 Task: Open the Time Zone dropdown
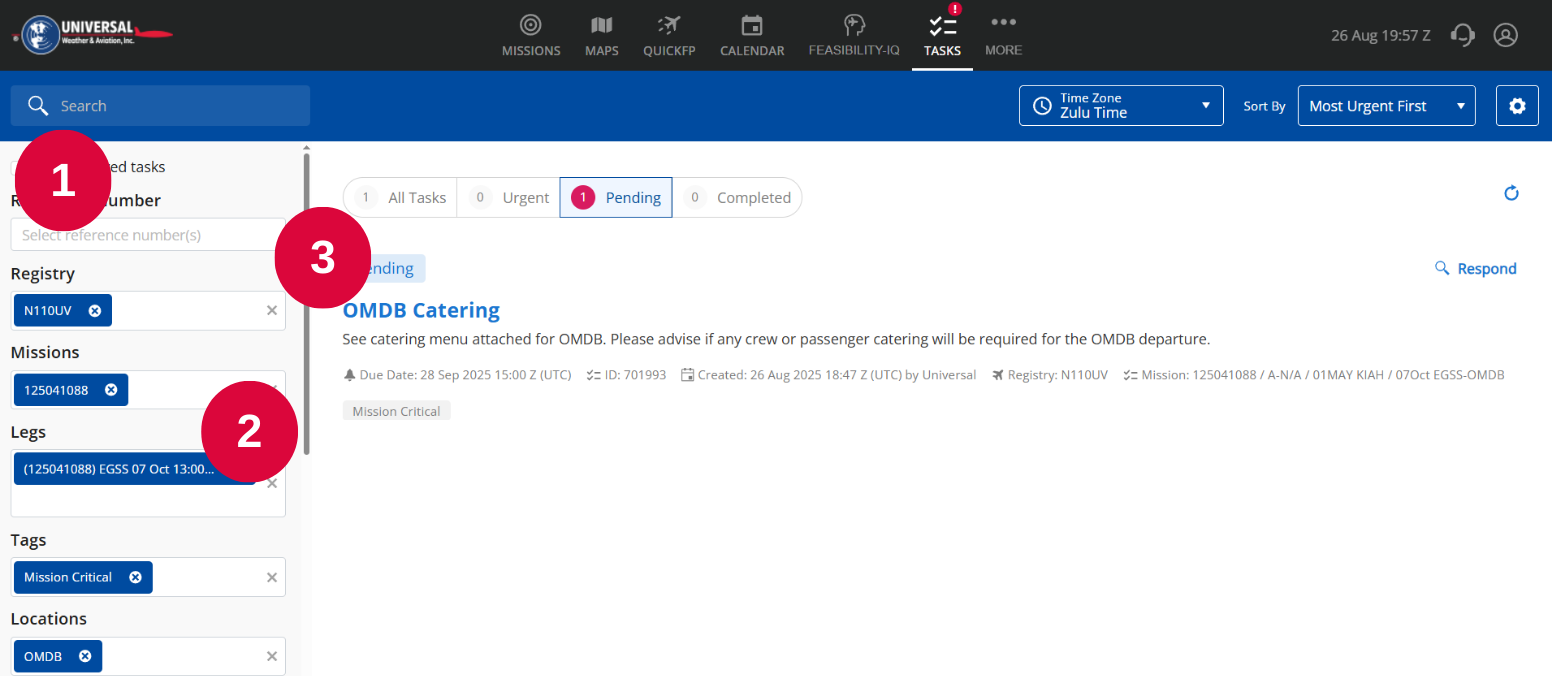[1120, 106]
